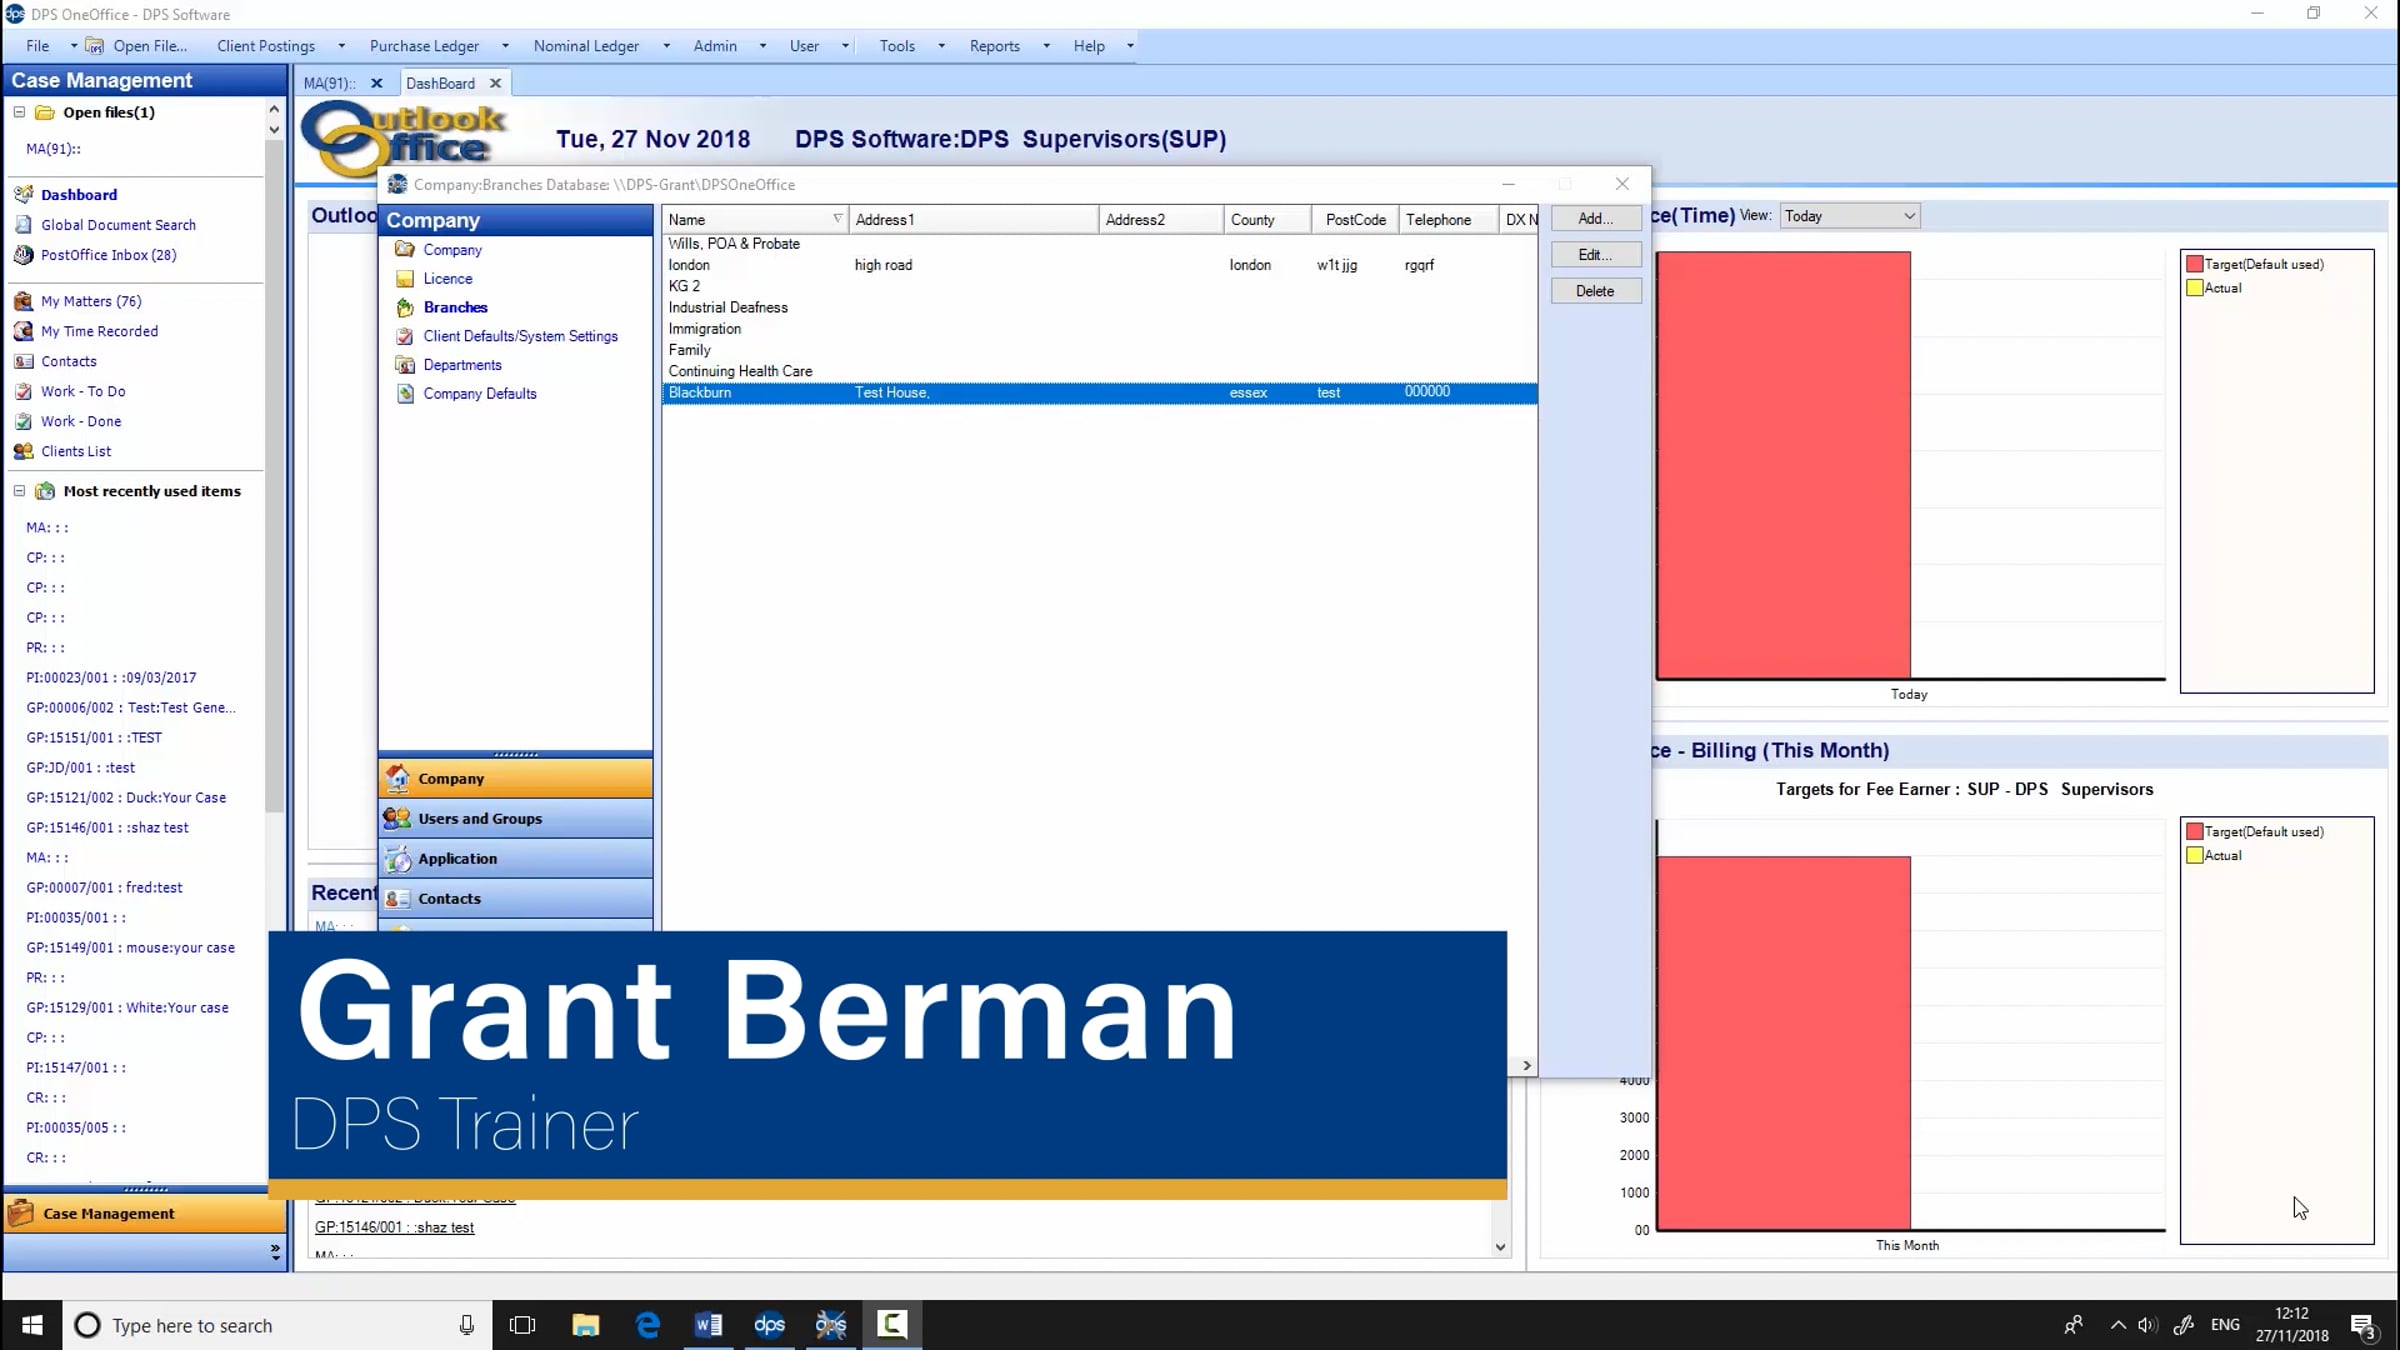Expand the Nominal Ledger dropdown arrow

(x=666, y=46)
